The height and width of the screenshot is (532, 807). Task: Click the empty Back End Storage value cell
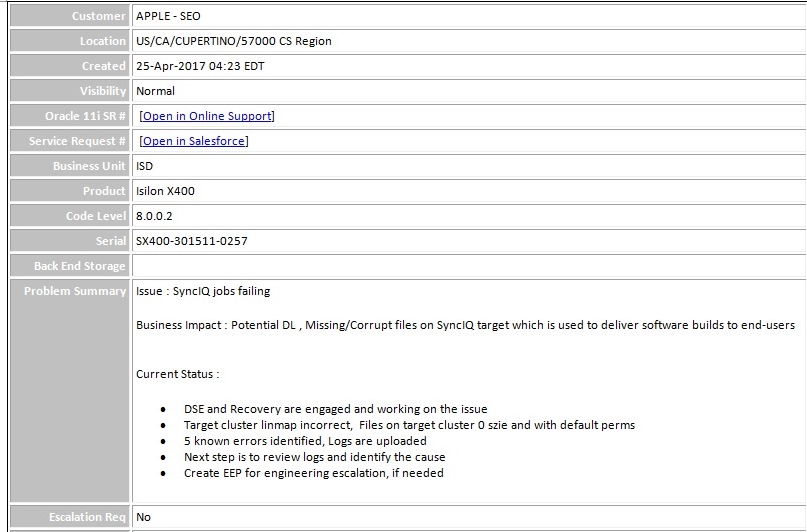[469, 266]
